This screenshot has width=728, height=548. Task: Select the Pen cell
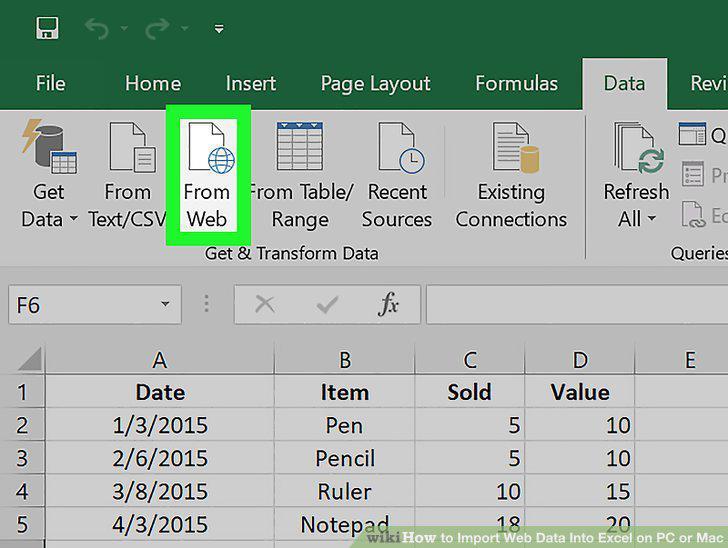(x=344, y=425)
